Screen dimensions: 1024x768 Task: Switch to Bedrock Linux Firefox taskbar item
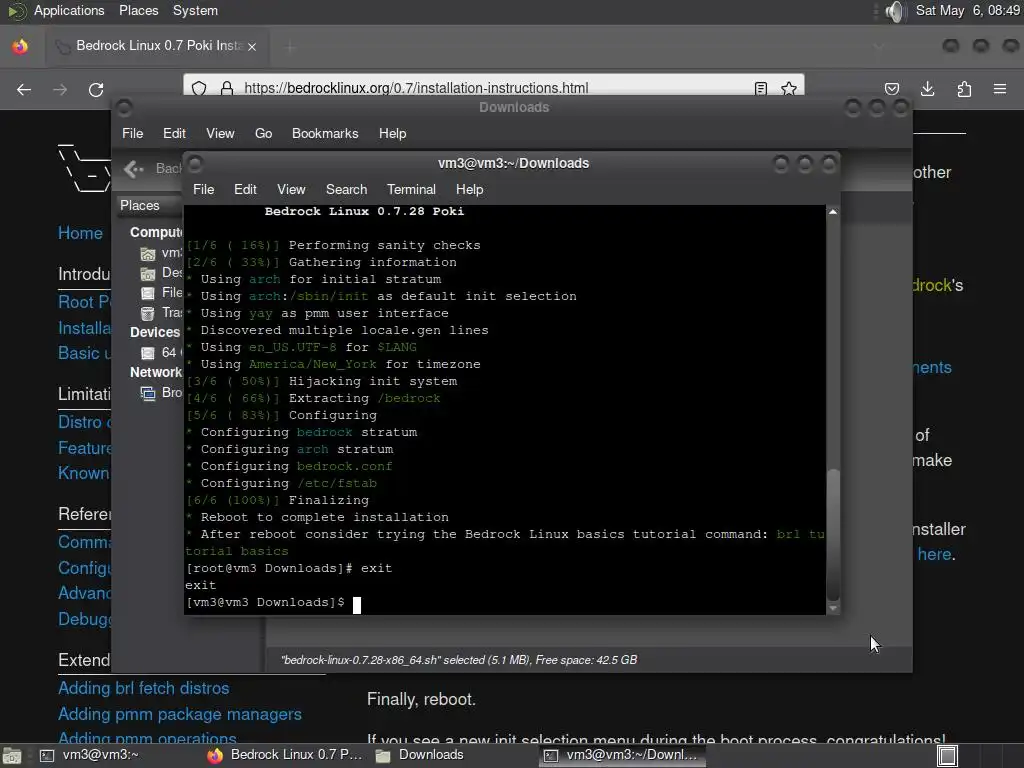[x=284, y=755]
